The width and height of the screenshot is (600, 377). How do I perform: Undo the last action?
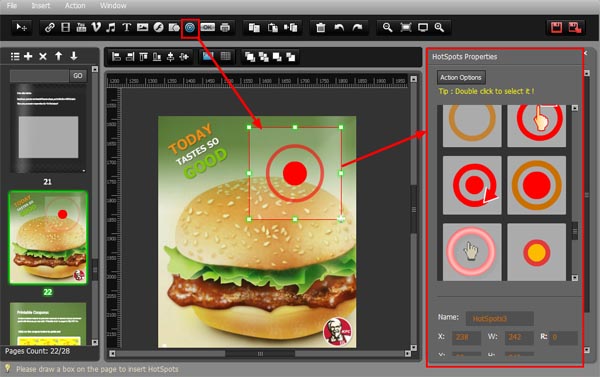(x=339, y=28)
